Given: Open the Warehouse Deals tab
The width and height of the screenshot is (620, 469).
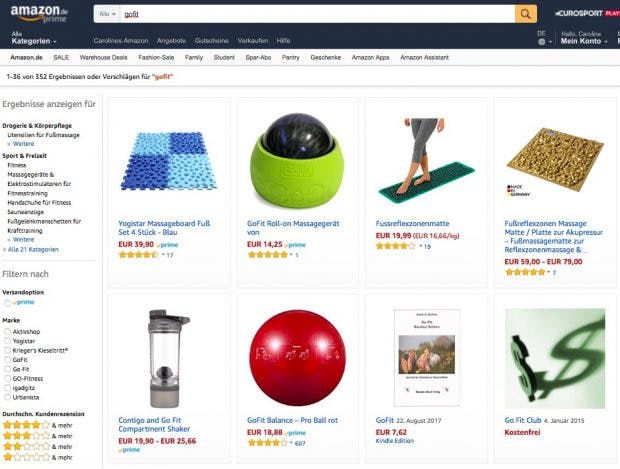Looking at the screenshot, I should coord(104,58).
